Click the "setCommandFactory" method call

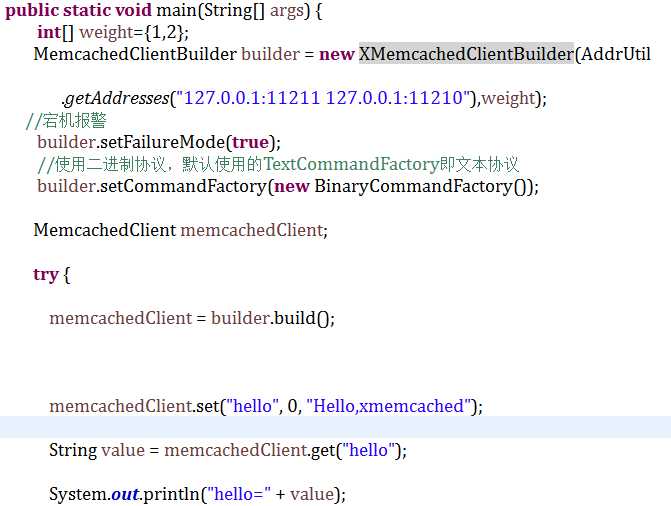point(183,187)
